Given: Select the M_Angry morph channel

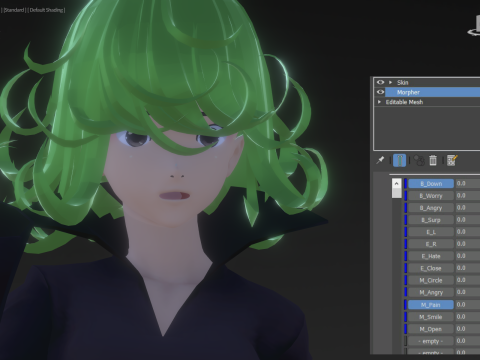Looking at the screenshot, I should (x=431, y=292).
